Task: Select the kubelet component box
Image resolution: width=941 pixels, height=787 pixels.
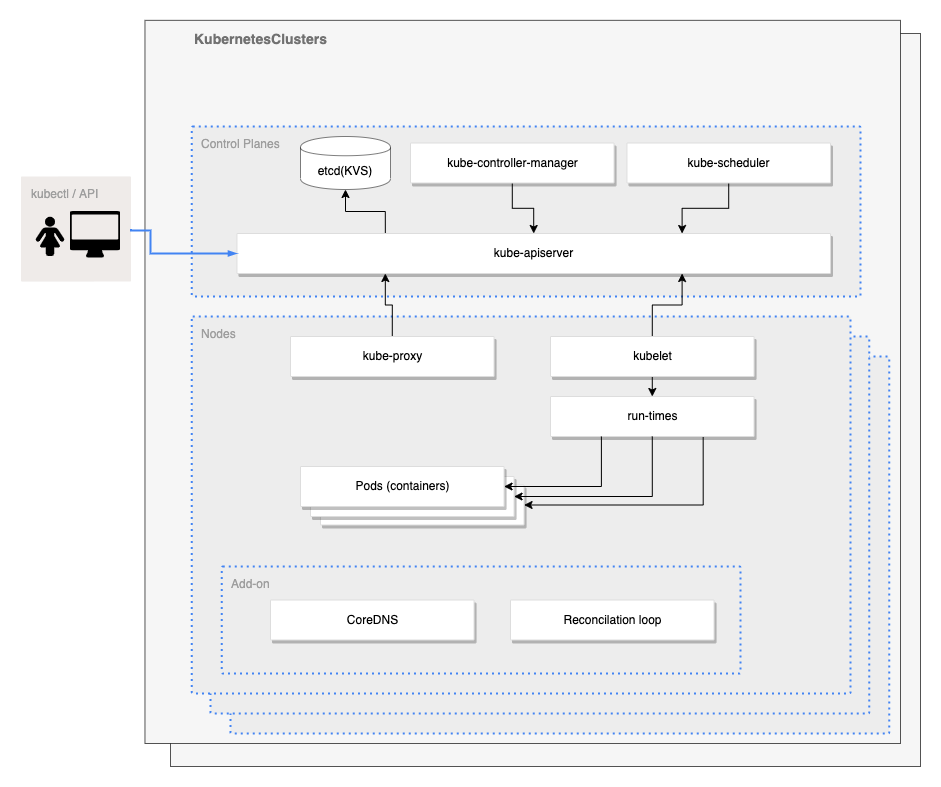Action: pos(651,356)
